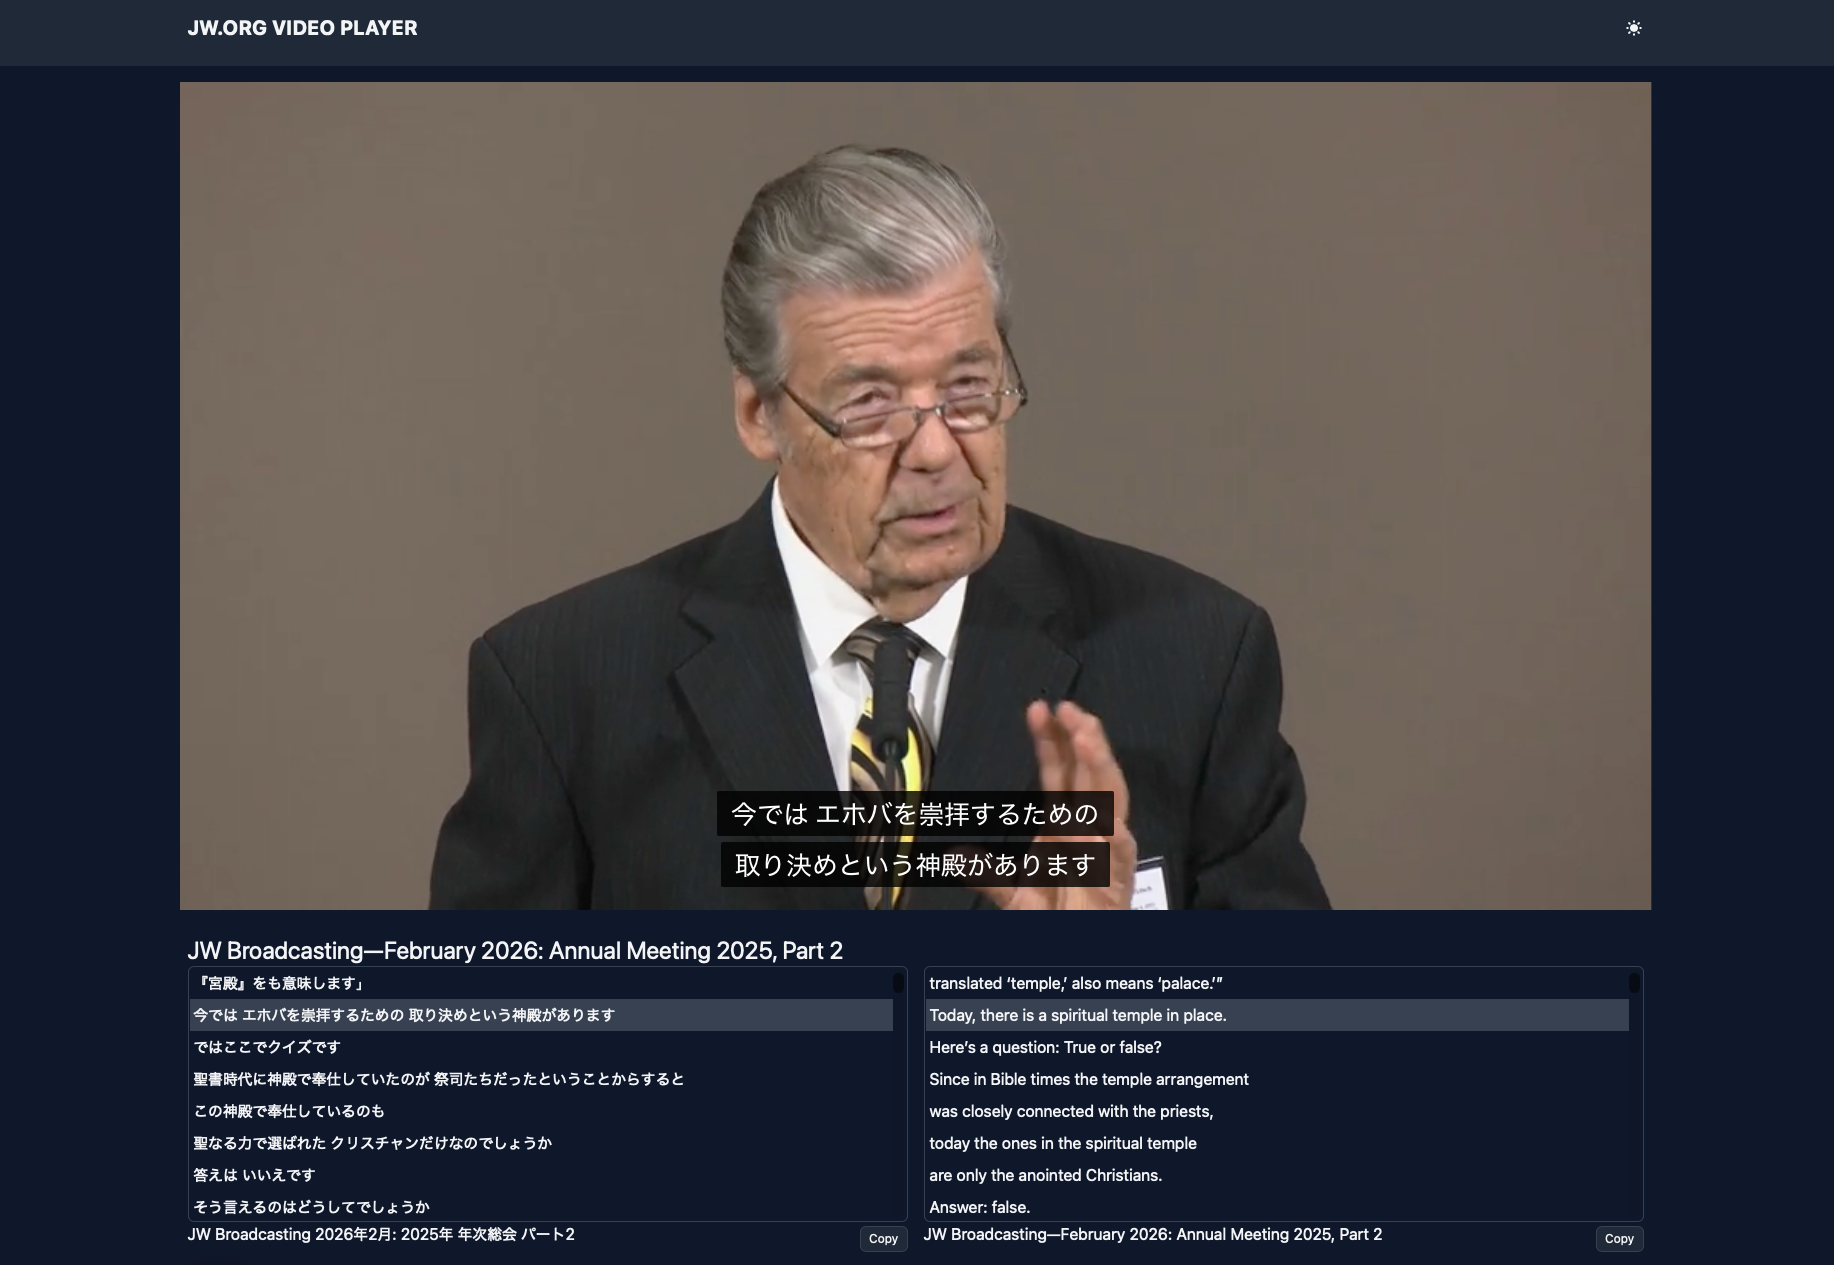
Task: Jump to Japanese line "この神殿で奉仕しているのも"
Action: click(289, 1111)
